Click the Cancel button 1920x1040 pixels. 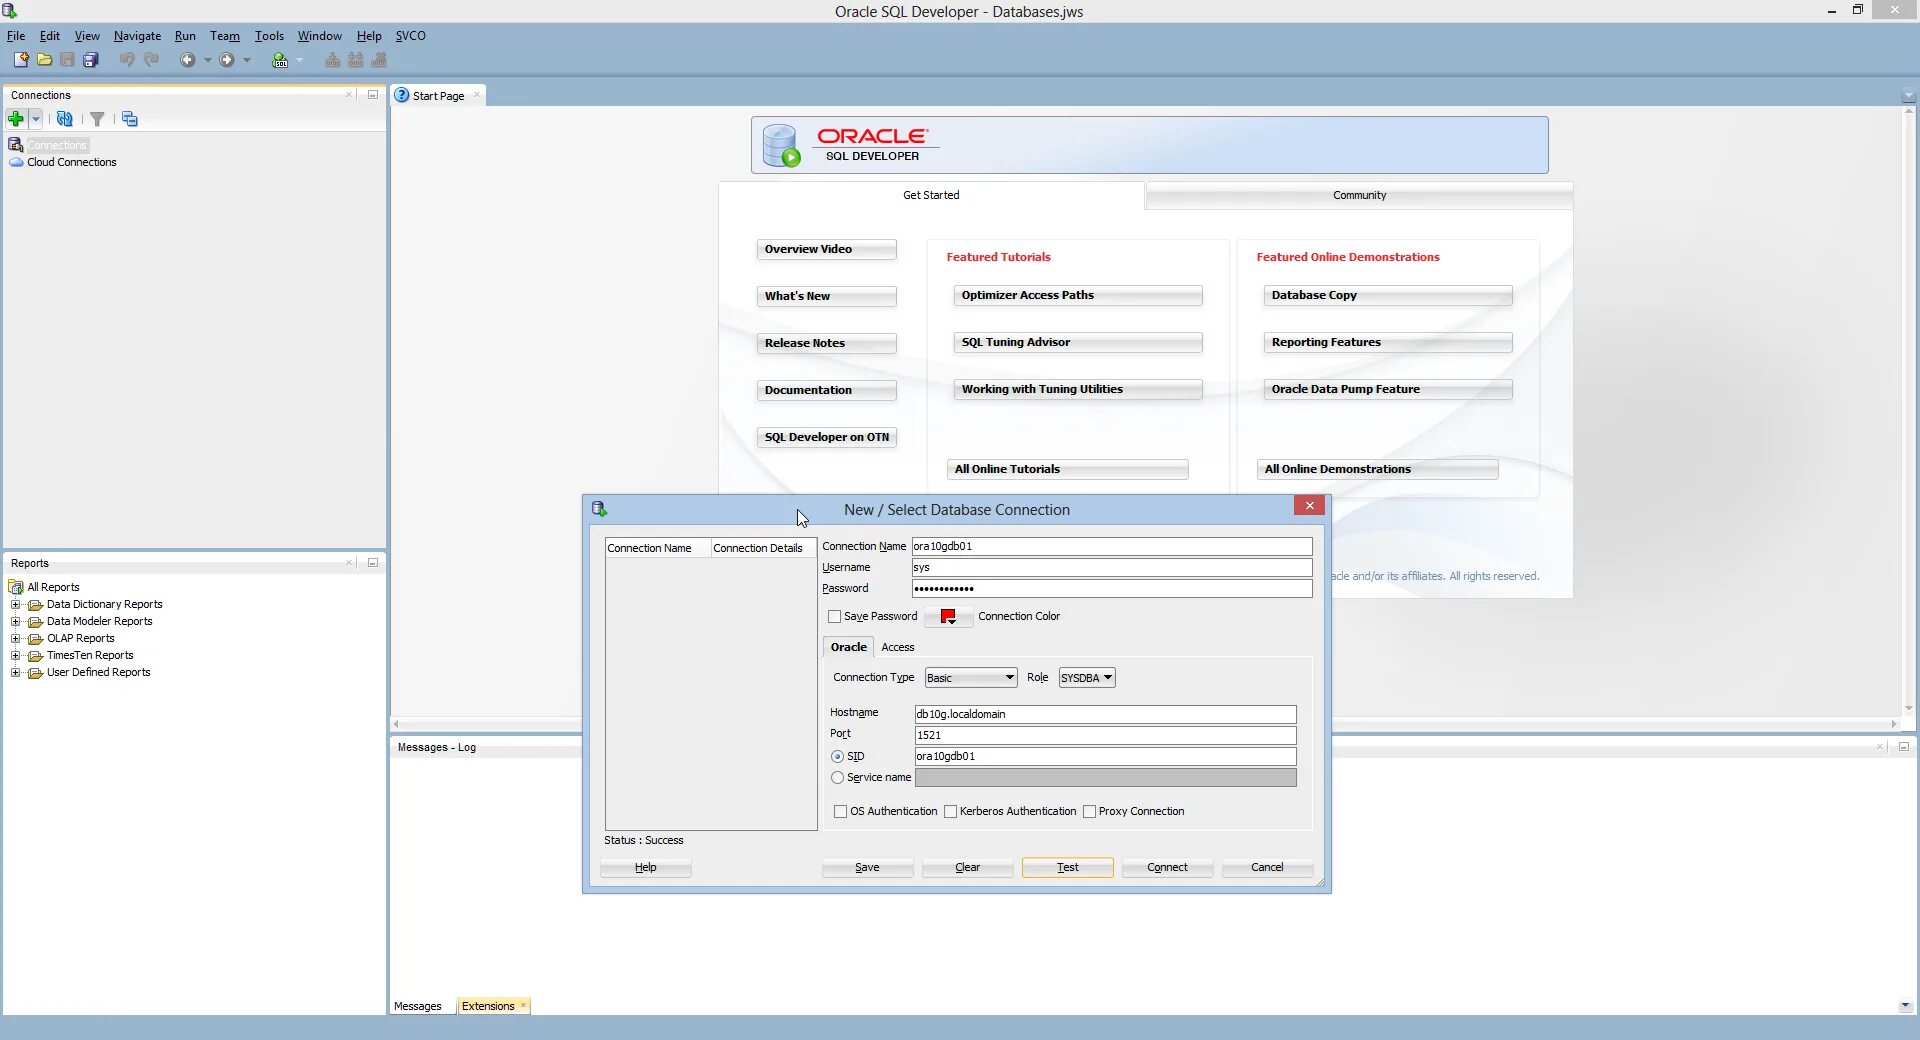click(x=1267, y=868)
